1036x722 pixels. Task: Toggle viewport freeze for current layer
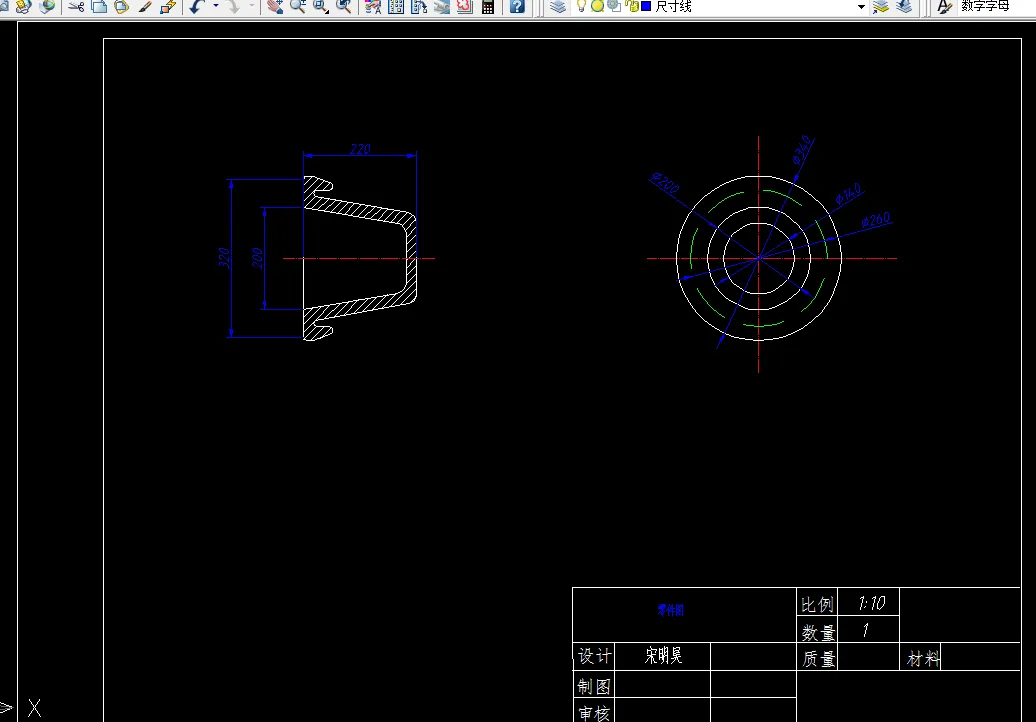[x=614, y=6]
